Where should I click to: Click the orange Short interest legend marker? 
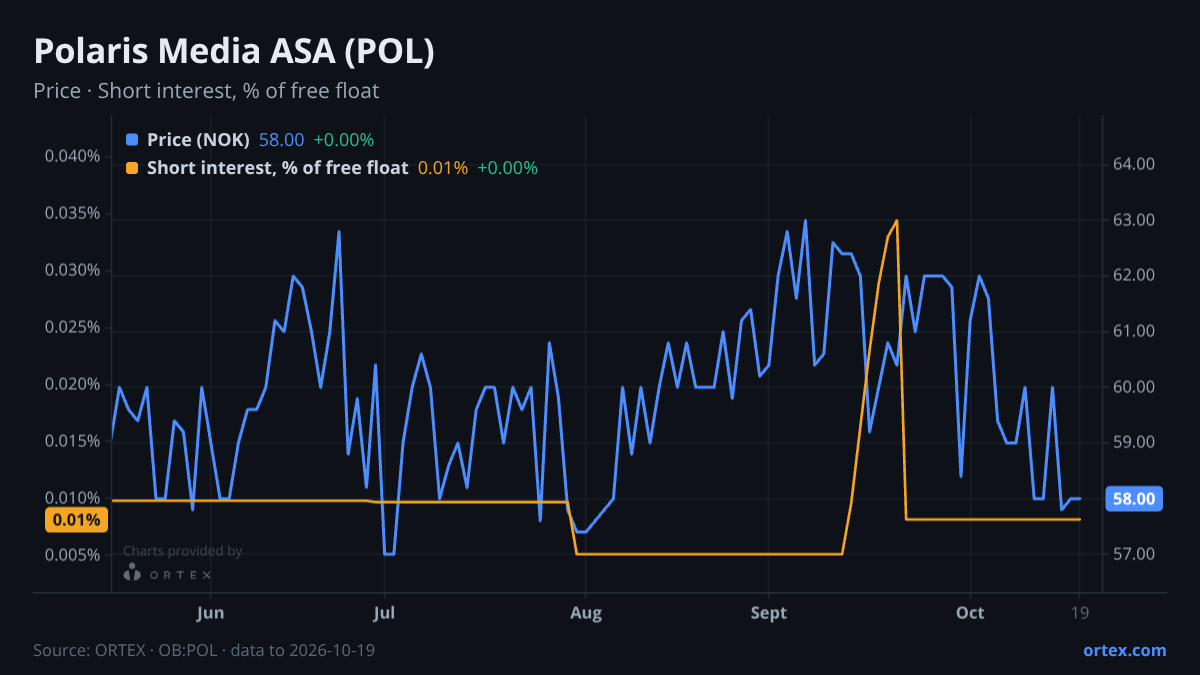[132, 168]
